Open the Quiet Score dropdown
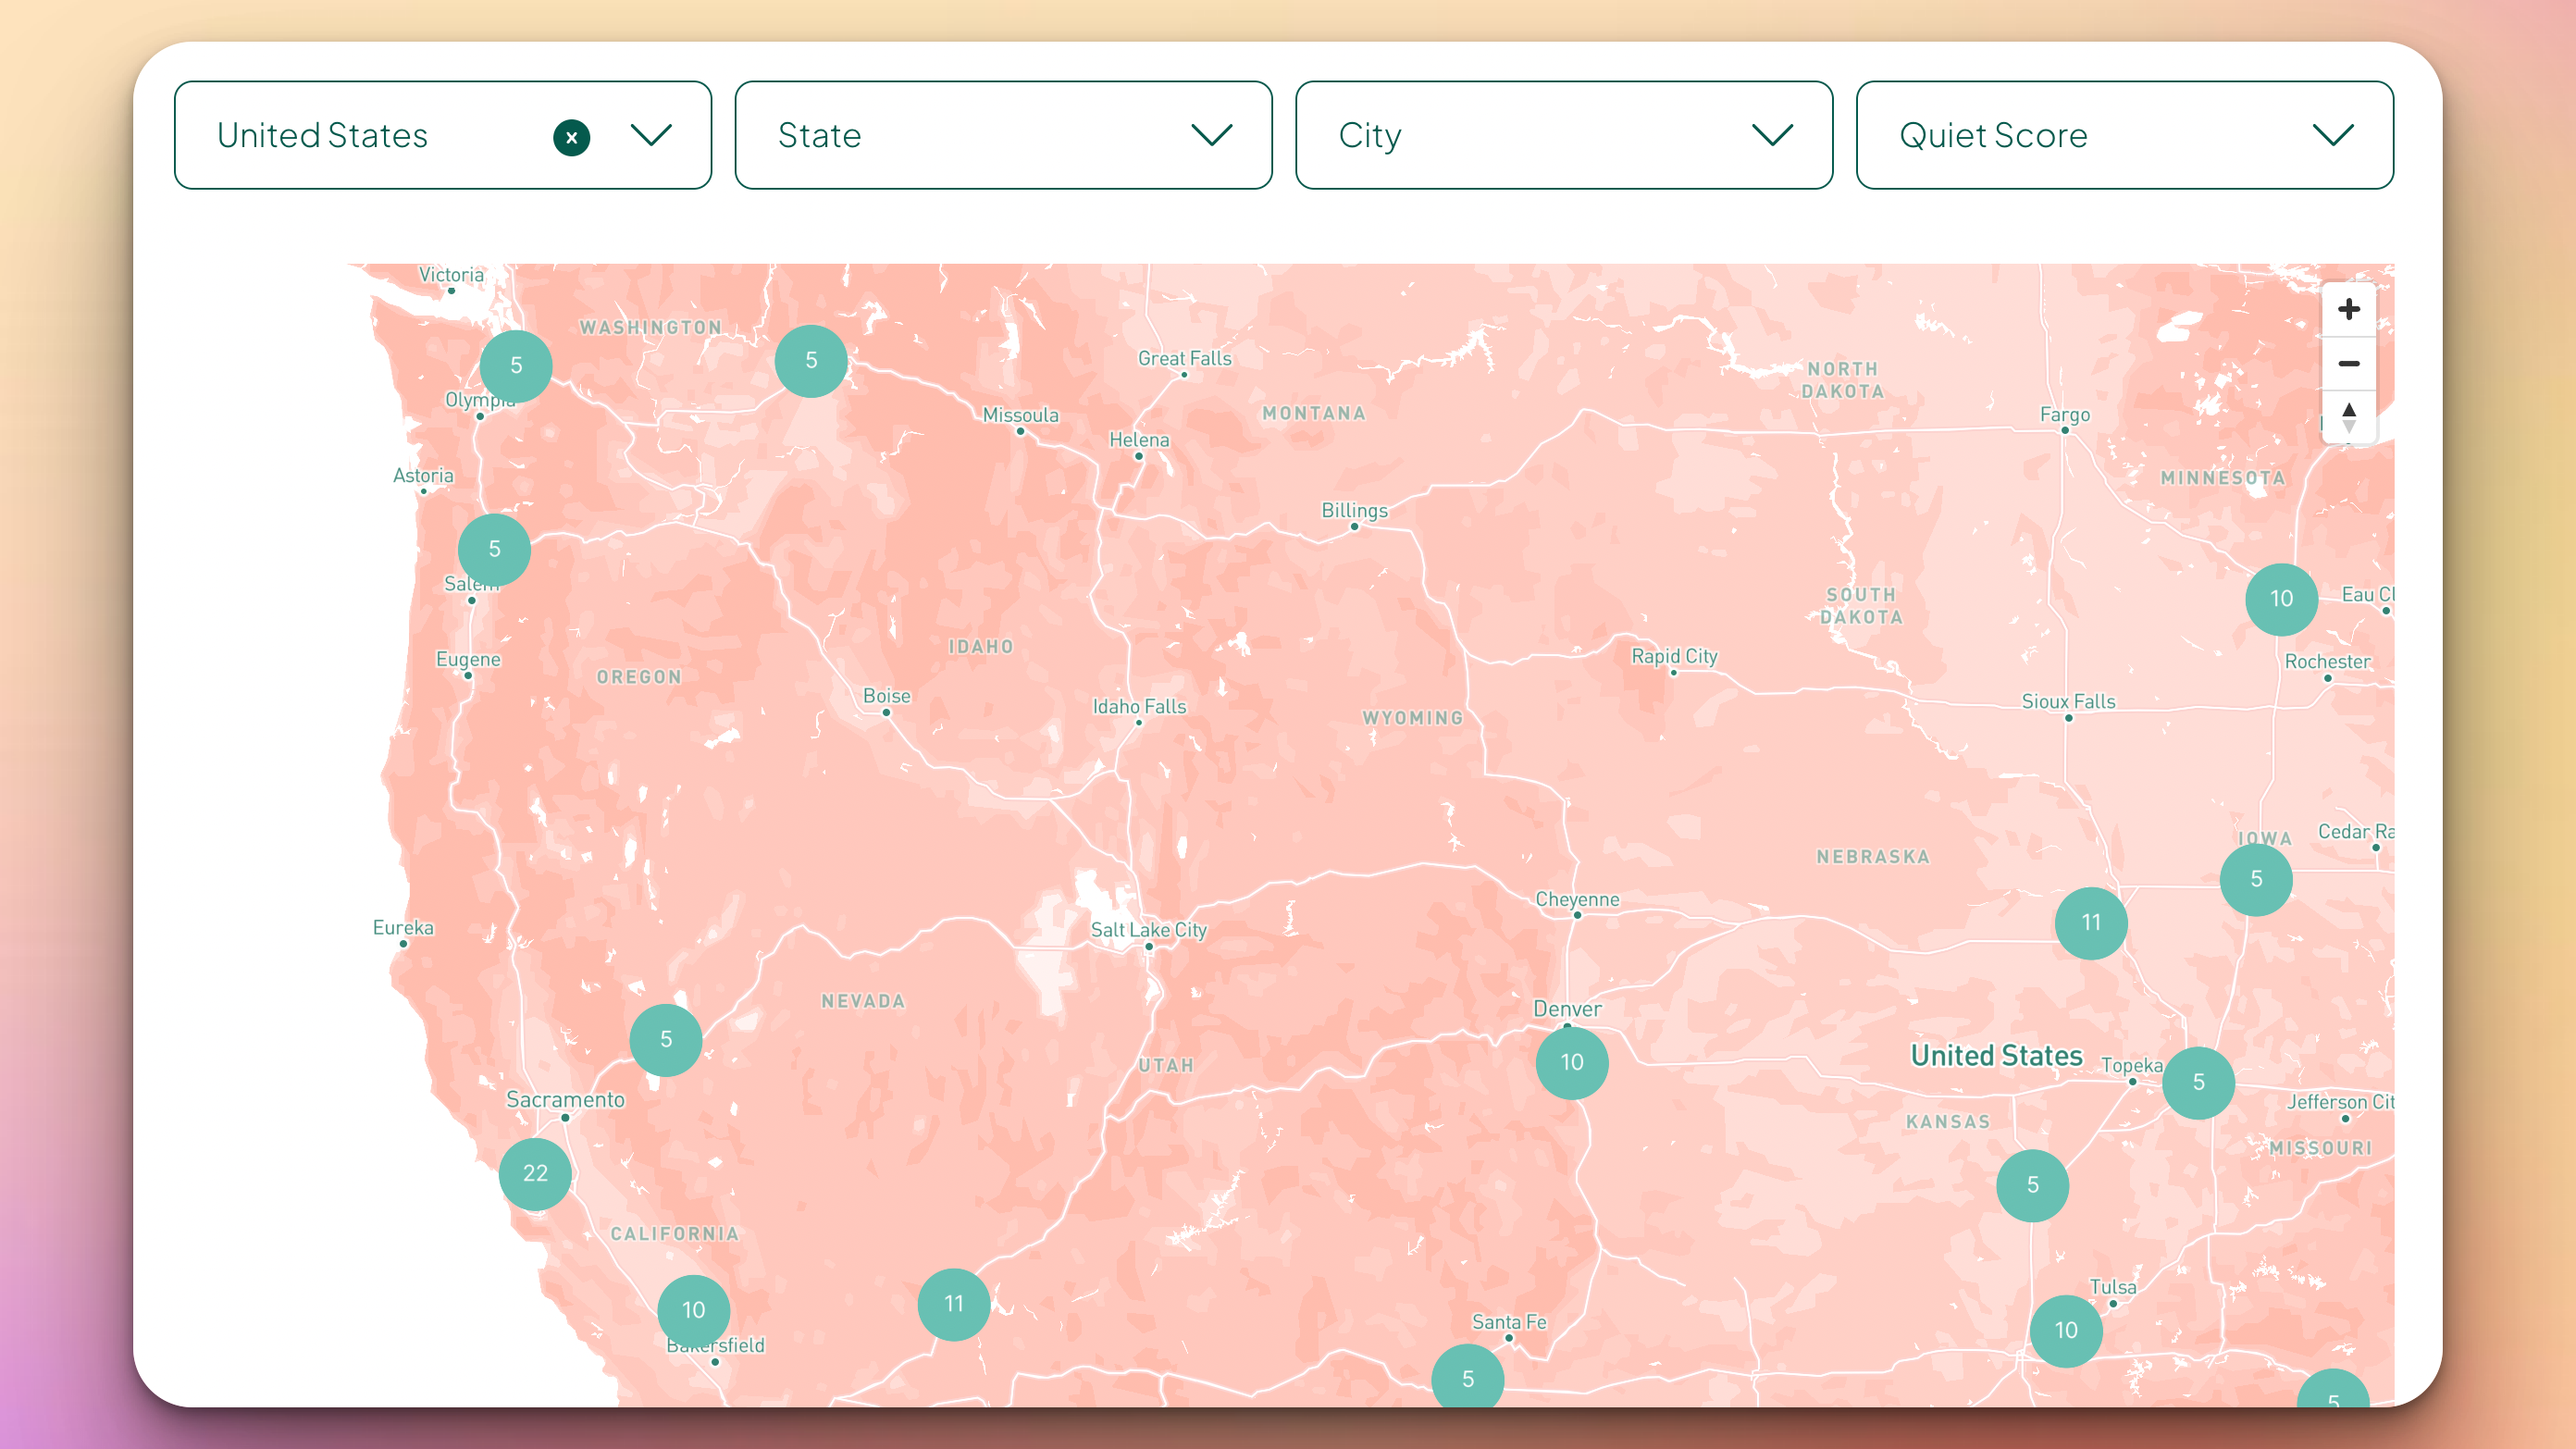 (x=2124, y=135)
